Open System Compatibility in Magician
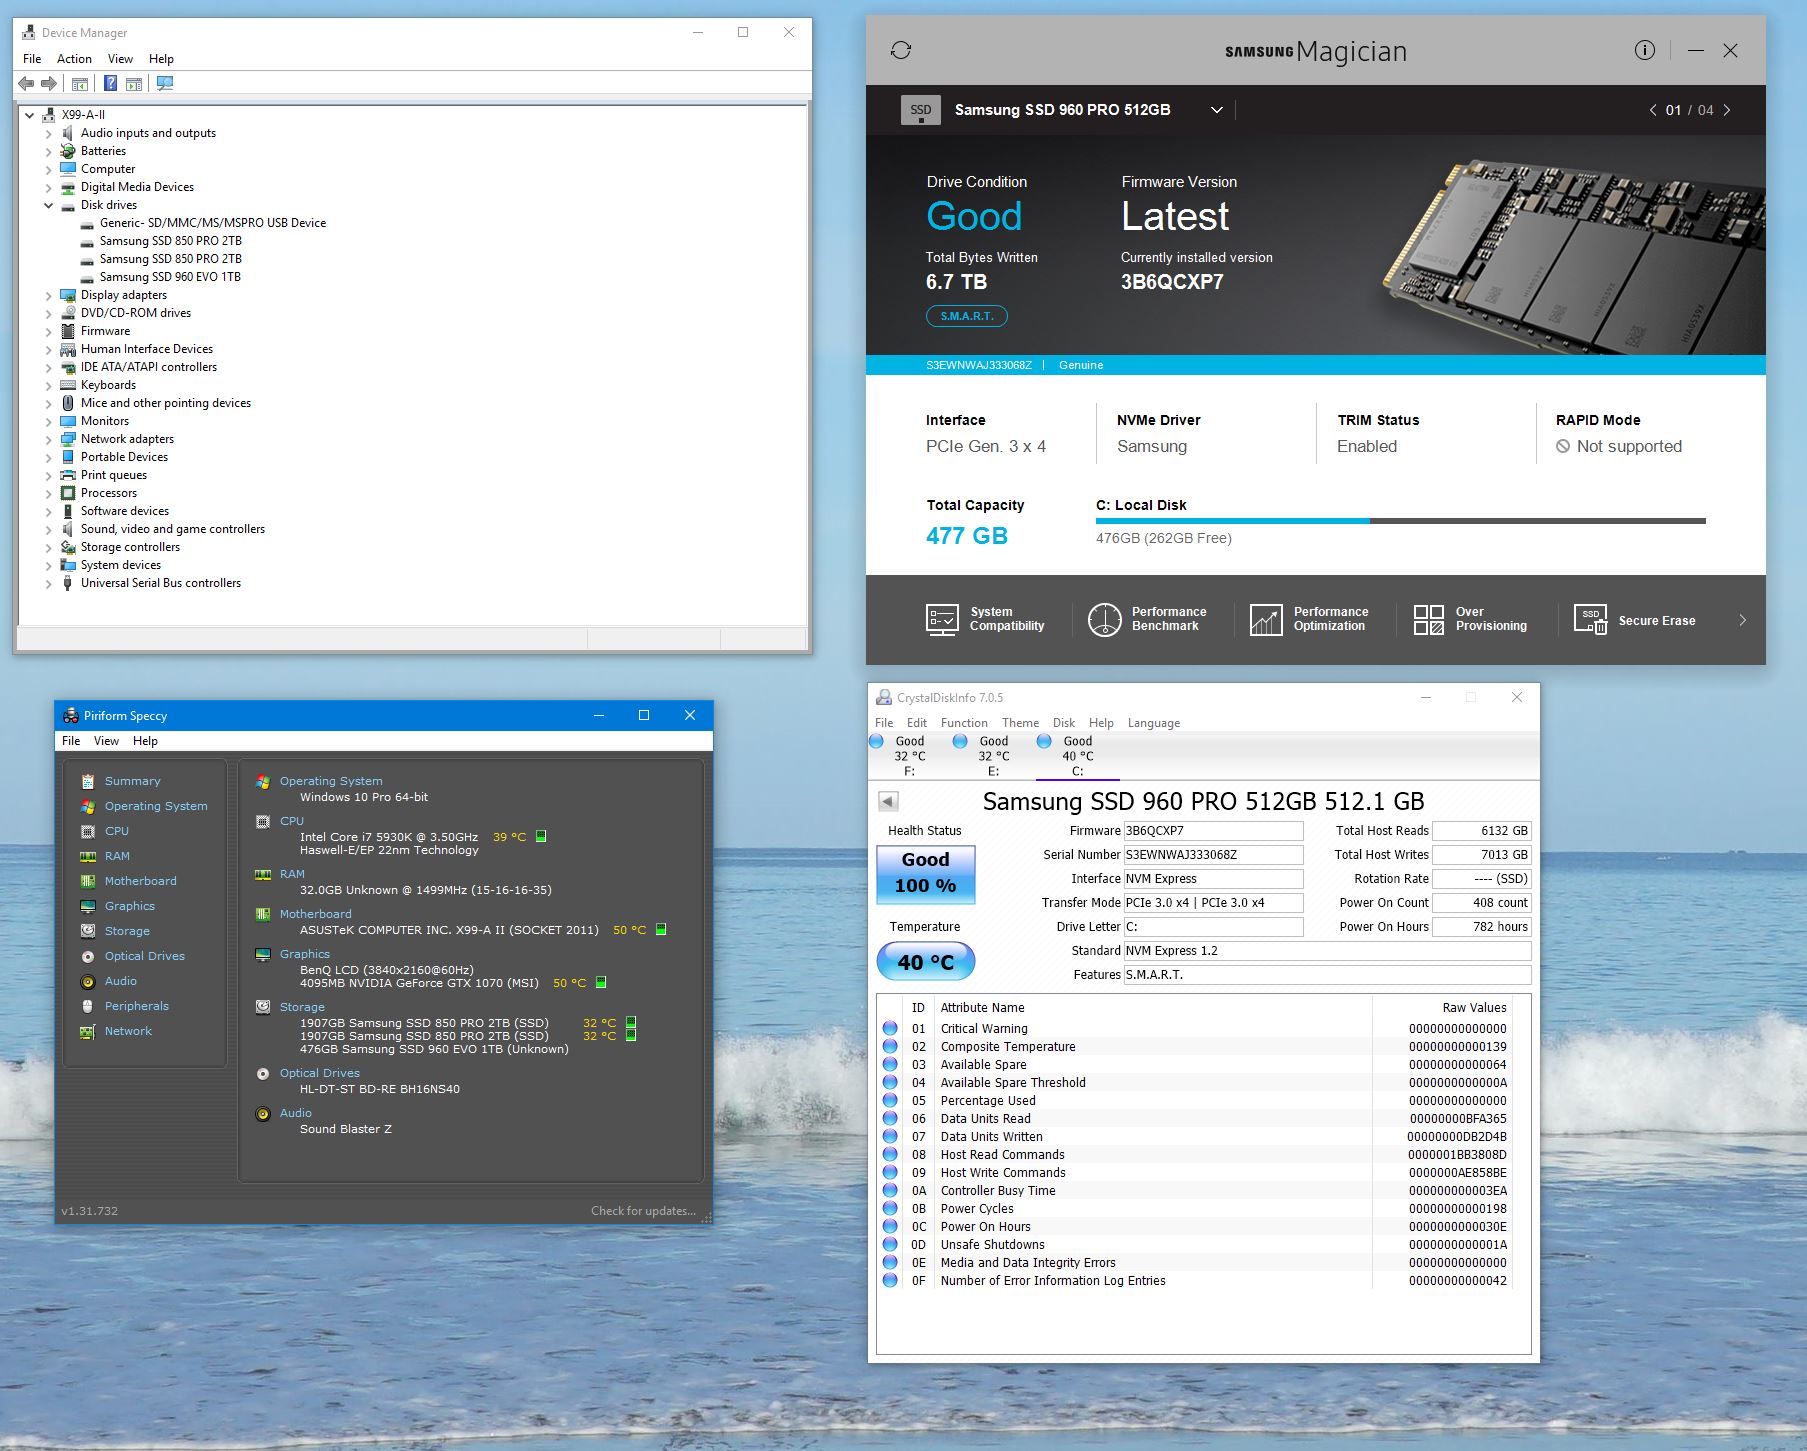1807x1451 pixels. coord(985,619)
